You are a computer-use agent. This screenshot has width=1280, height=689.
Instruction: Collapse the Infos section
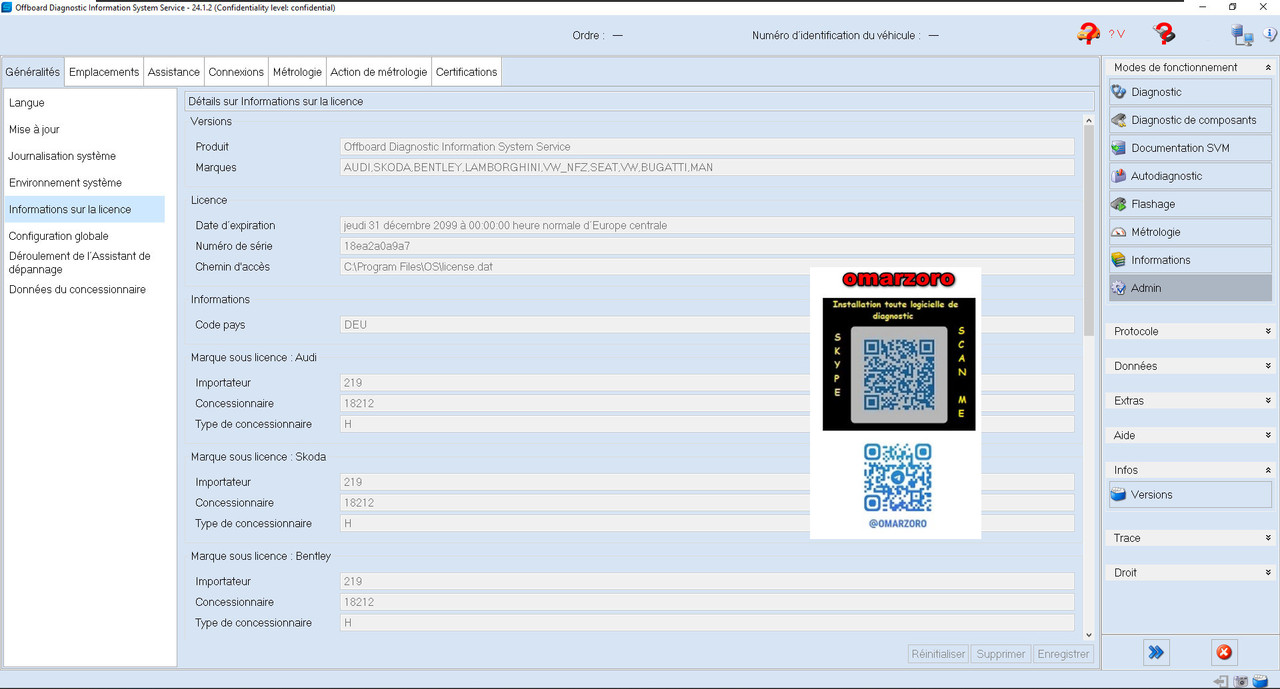(x=1190, y=470)
